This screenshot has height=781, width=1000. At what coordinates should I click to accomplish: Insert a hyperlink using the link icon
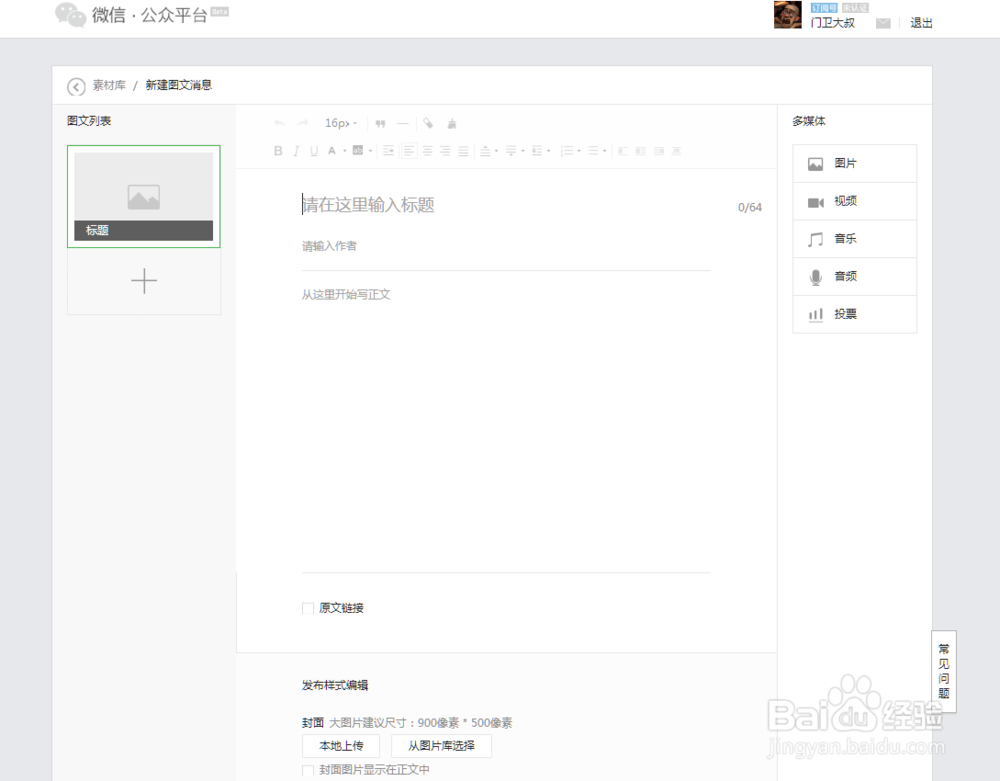[x=429, y=123]
